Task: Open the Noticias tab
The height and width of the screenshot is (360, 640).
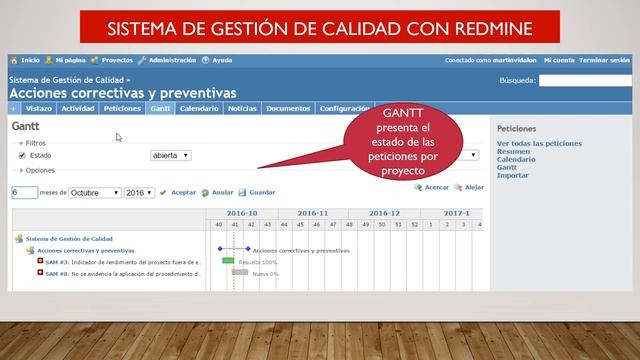Action: 242,109
